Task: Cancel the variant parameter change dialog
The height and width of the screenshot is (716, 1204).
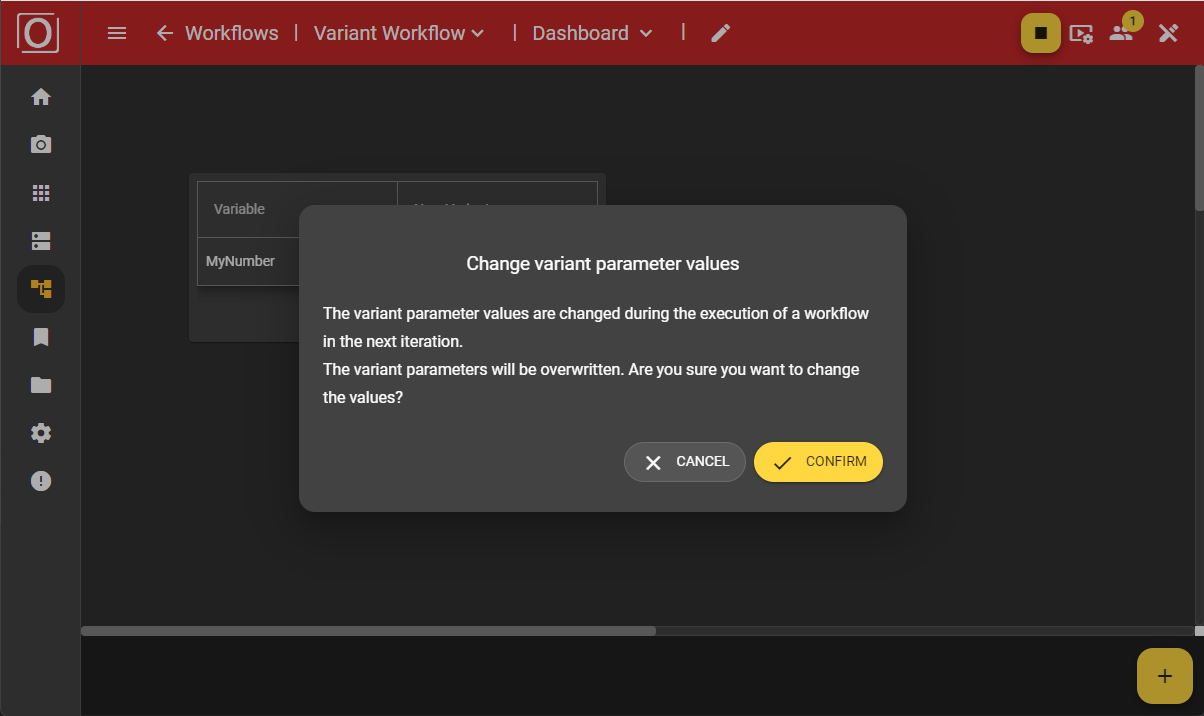Action: click(x=684, y=462)
